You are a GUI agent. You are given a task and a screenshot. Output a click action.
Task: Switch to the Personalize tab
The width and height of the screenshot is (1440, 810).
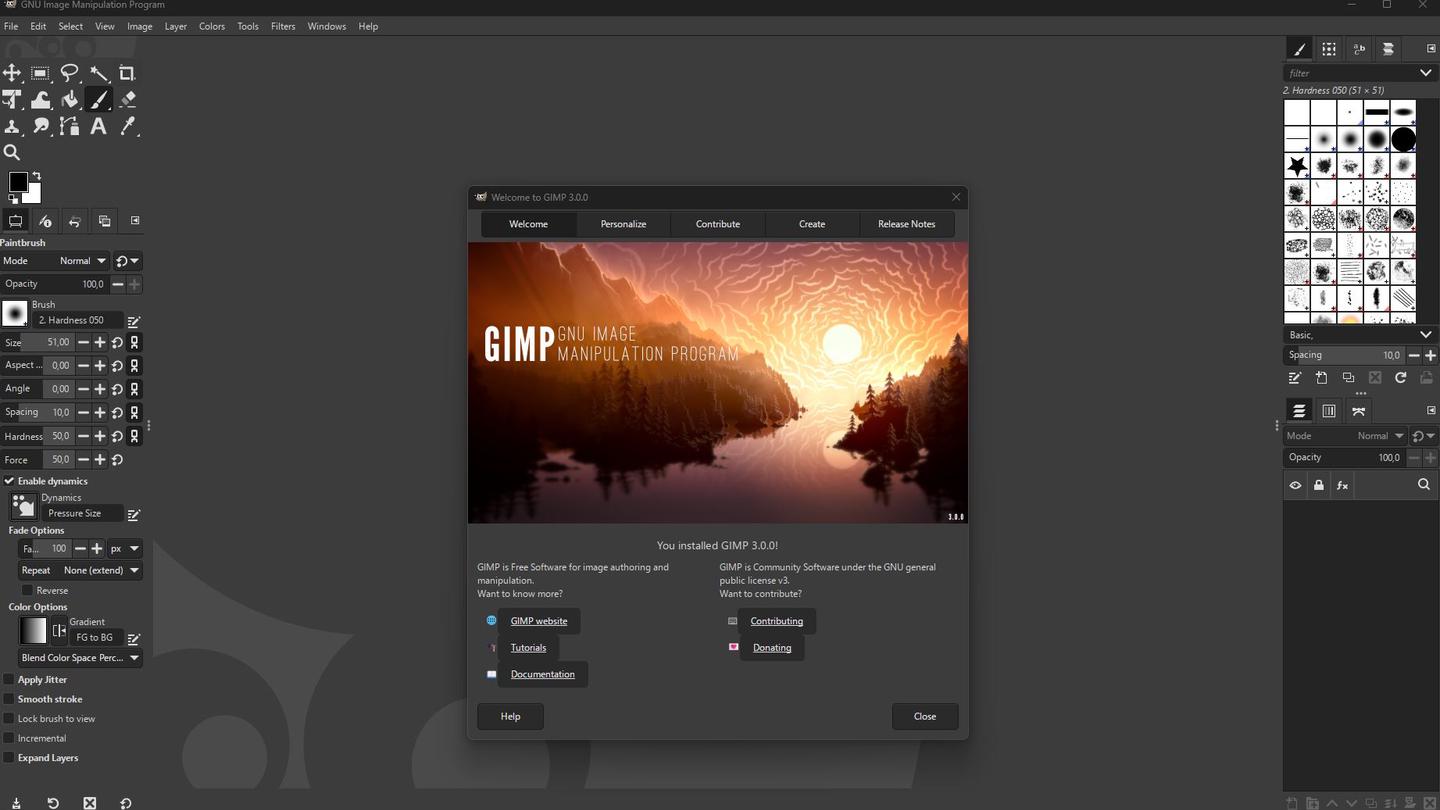point(623,223)
